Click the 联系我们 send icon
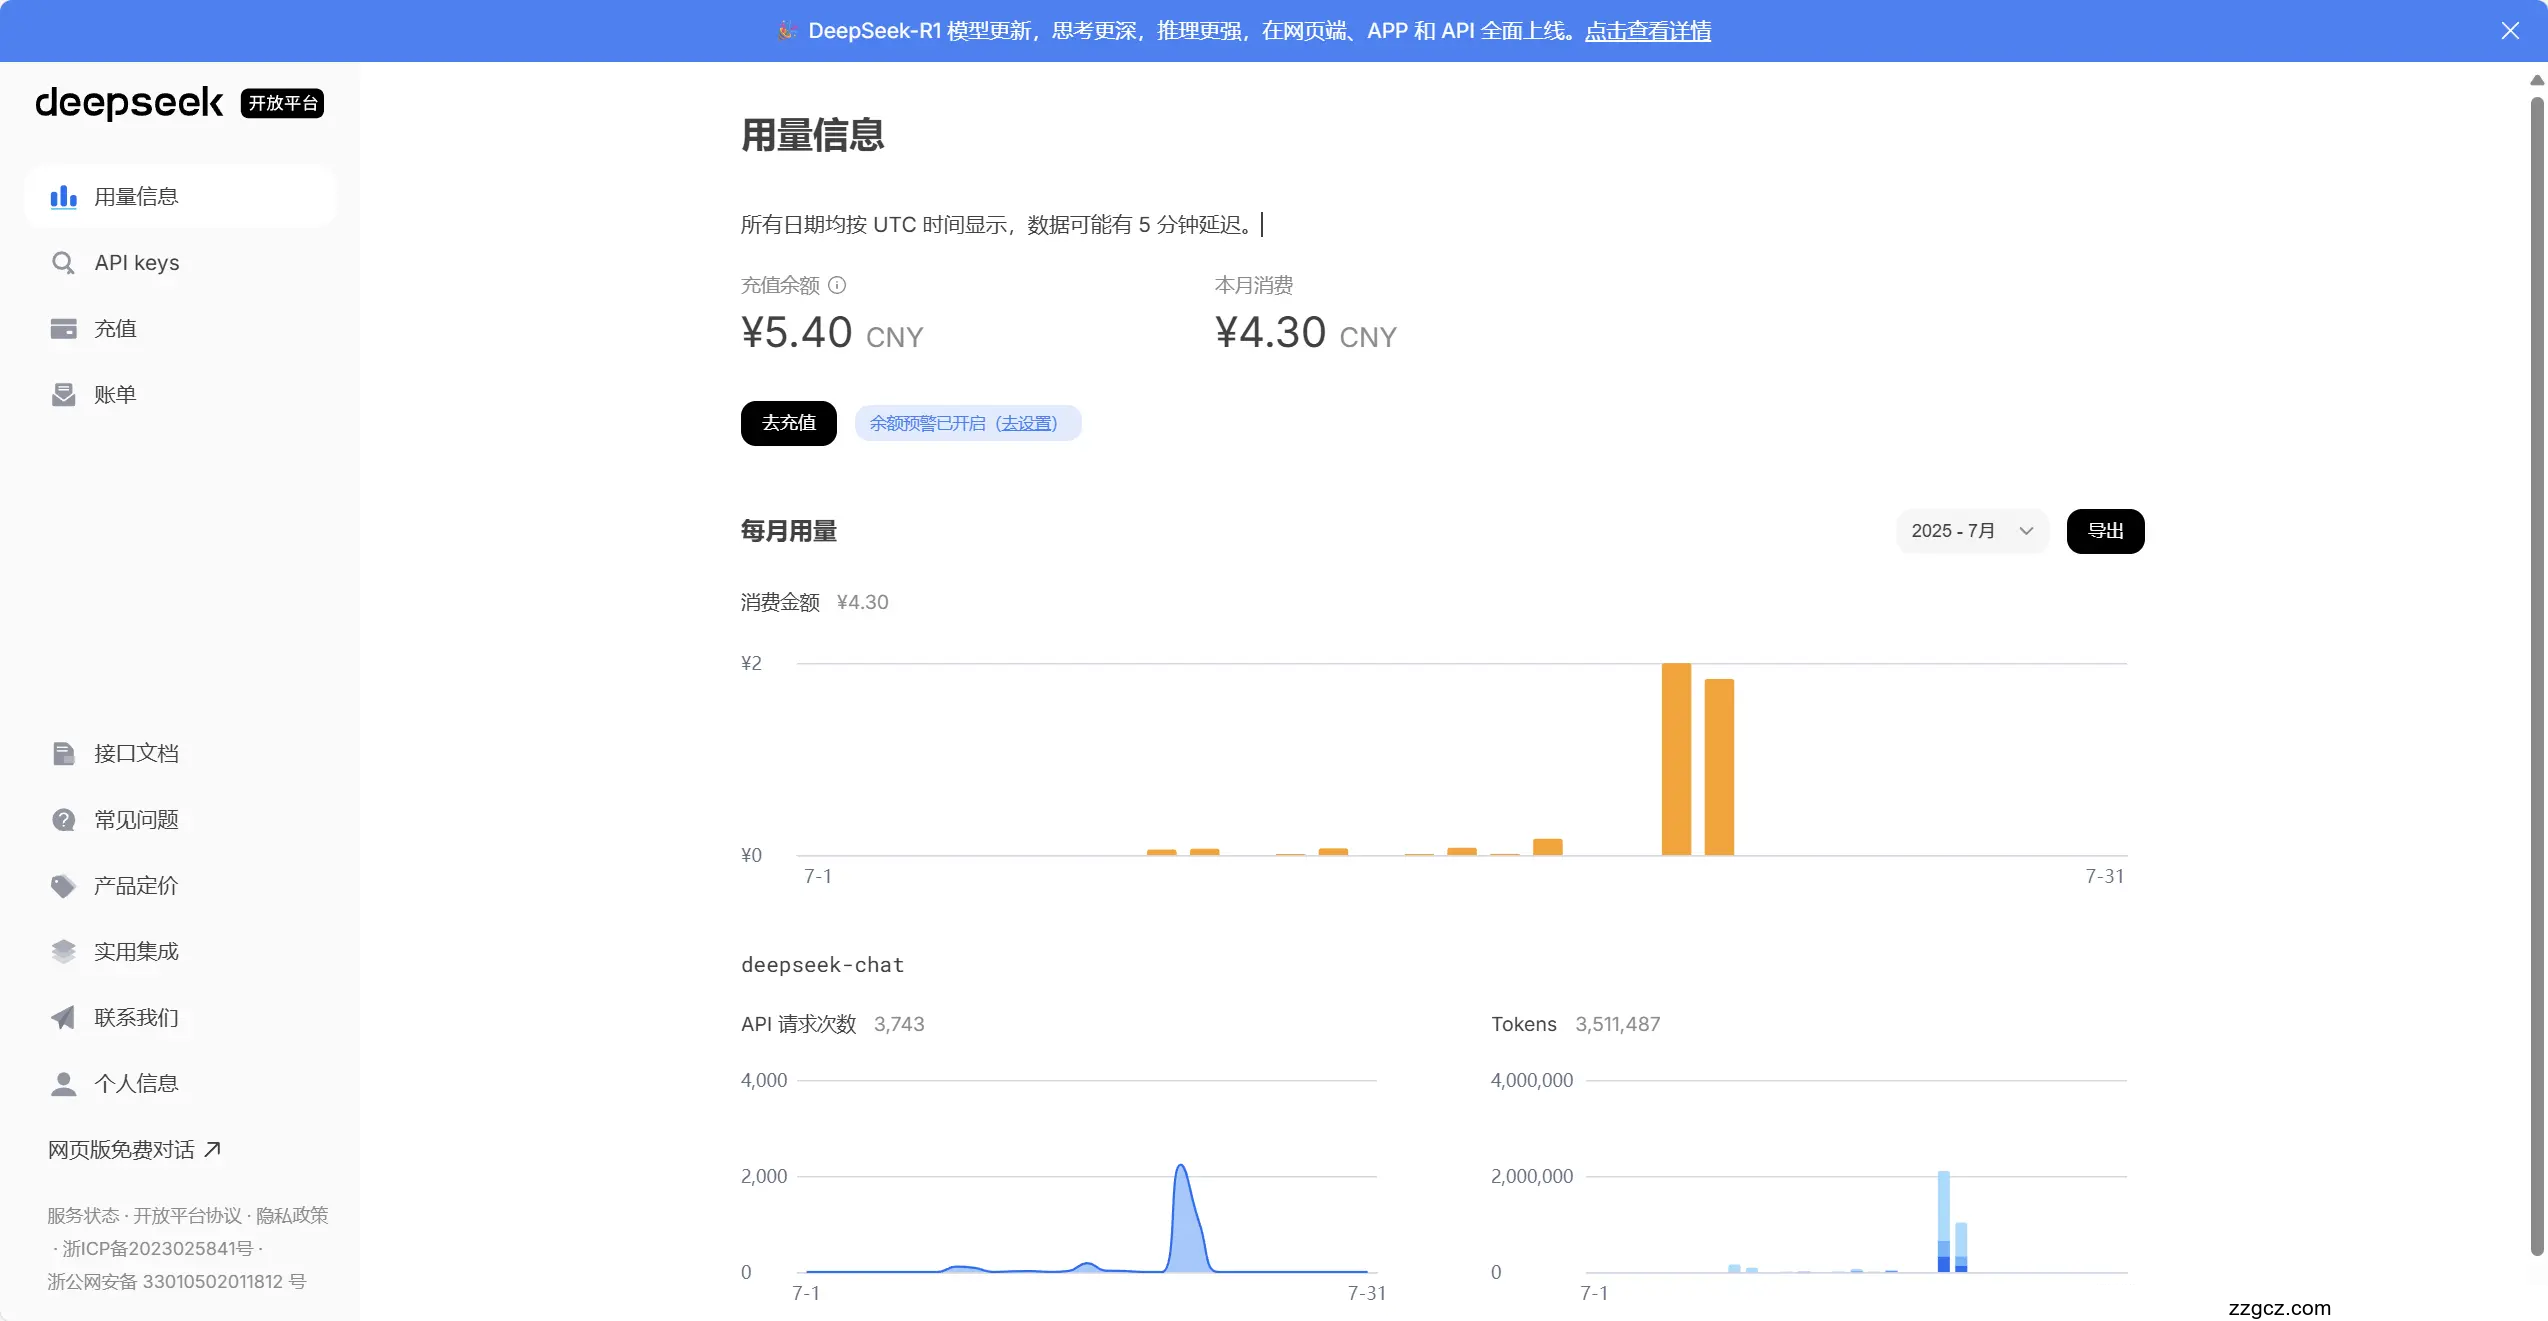This screenshot has height=1321, width=2548. tap(63, 1017)
